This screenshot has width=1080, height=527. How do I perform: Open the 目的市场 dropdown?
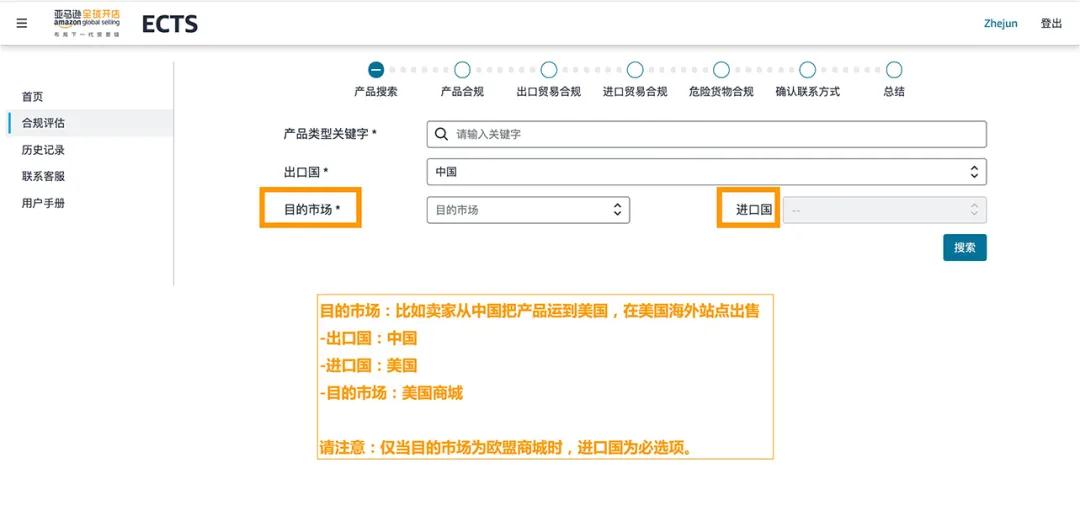(528, 210)
